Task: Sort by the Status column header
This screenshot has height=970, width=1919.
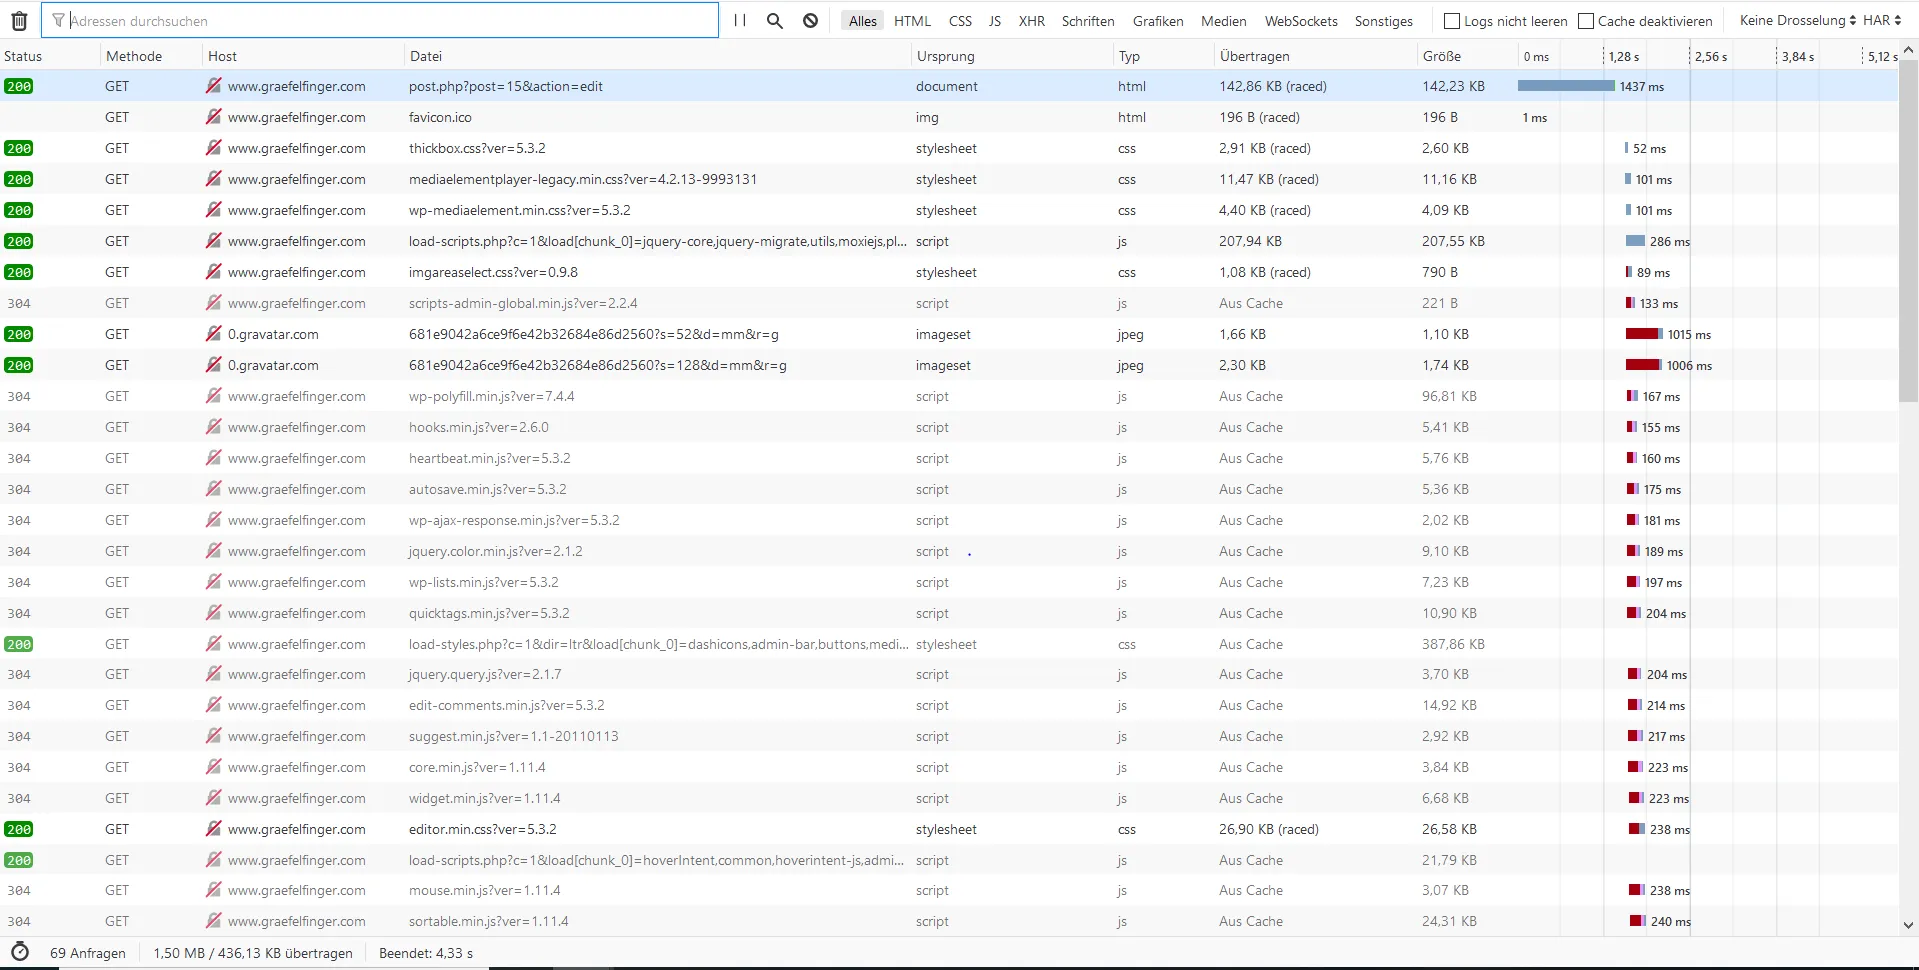Action: [x=50, y=56]
